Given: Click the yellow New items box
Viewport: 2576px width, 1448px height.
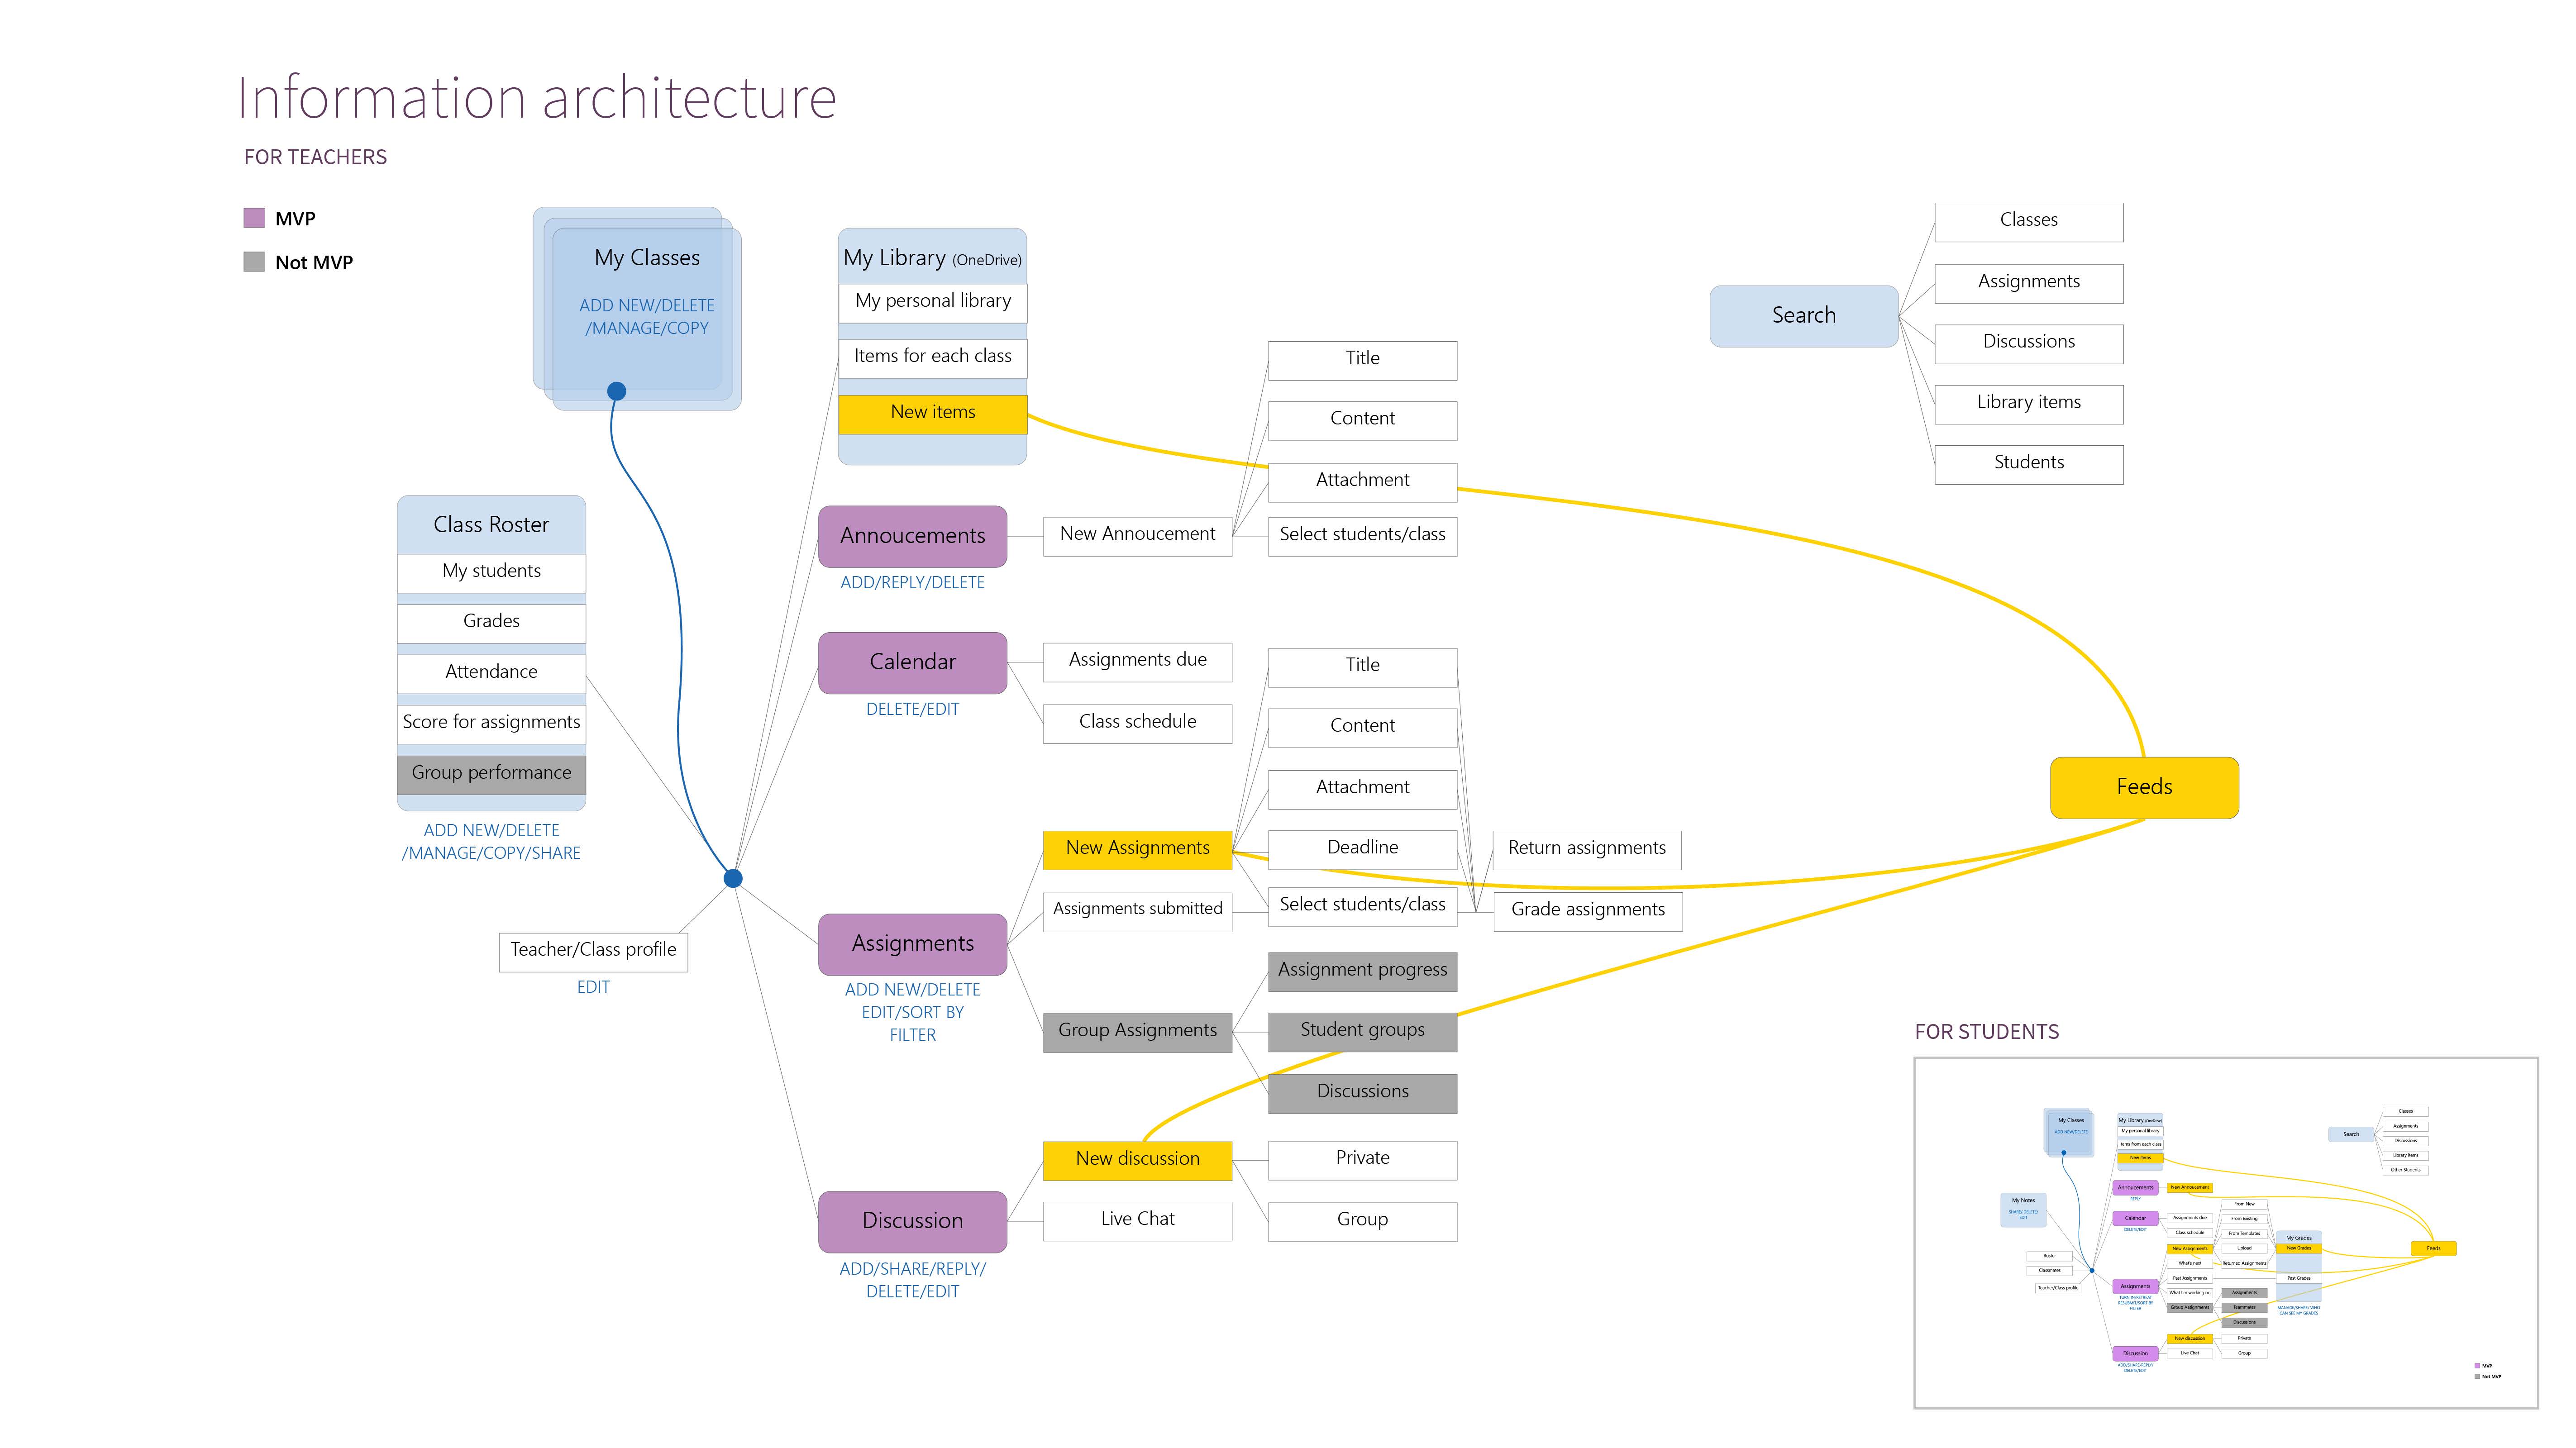Looking at the screenshot, I should (933, 414).
